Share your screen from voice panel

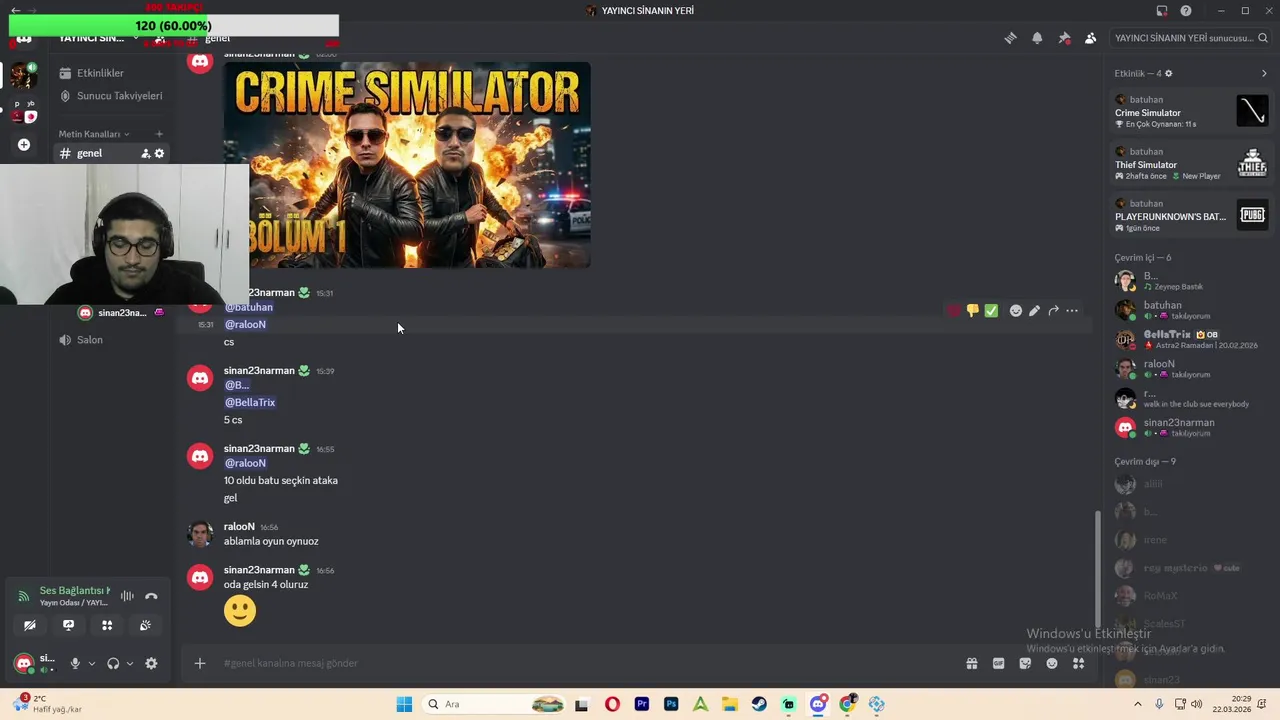tap(68, 625)
